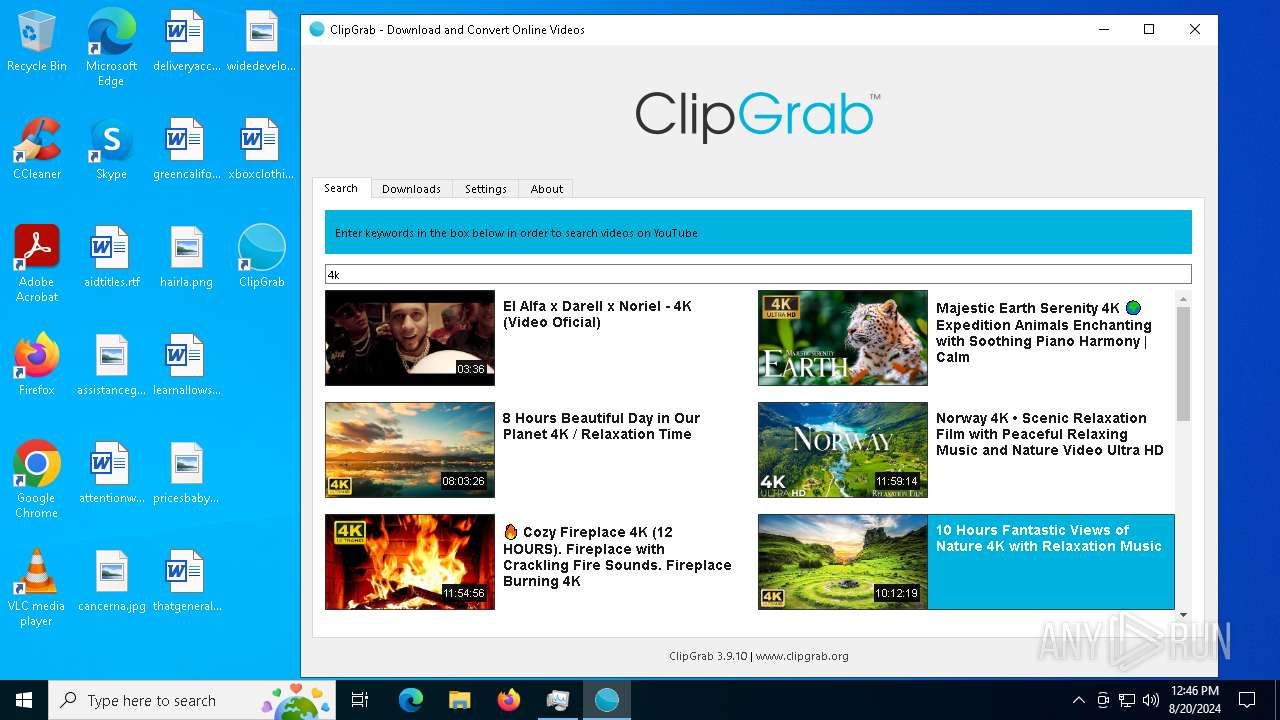The width and height of the screenshot is (1280, 720).
Task: Open Task View on the taskbar
Action: (360, 700)
